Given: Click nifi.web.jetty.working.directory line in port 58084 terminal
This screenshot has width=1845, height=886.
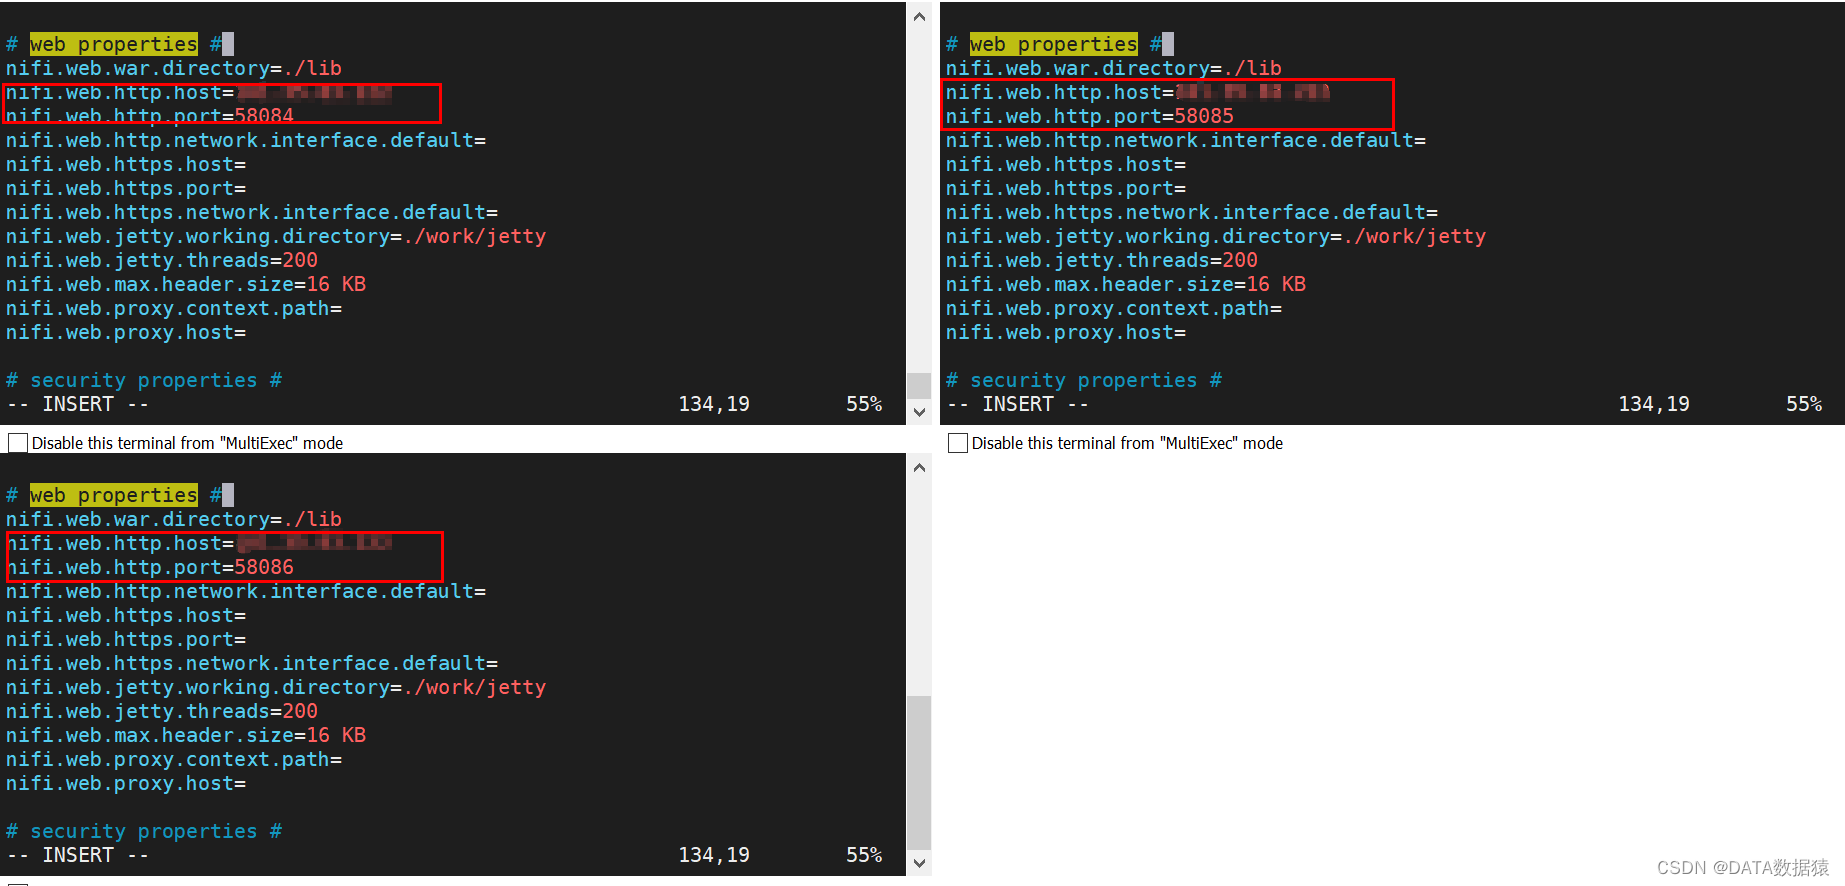Looking at the screenshot, I should 276,236.
